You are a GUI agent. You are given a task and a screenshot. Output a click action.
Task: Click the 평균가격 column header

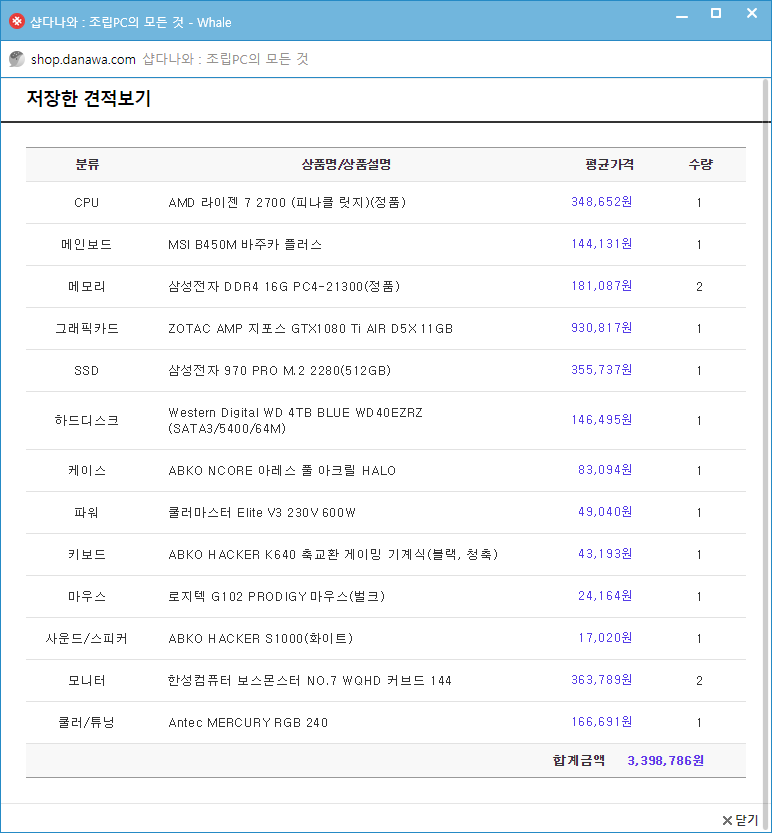[x=609, y=164]
